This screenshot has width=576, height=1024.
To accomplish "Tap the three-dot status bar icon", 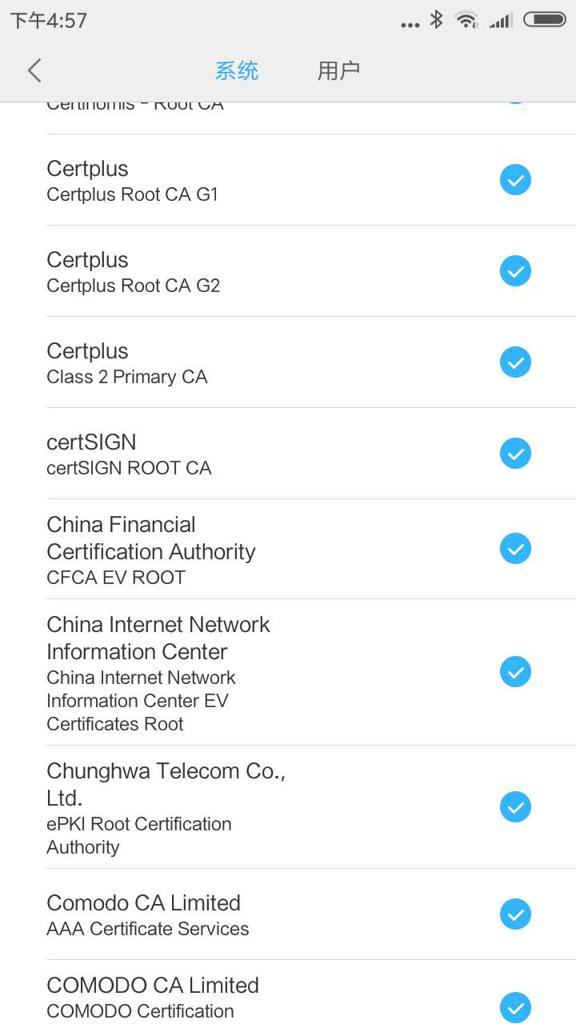I will click(410, 25).
